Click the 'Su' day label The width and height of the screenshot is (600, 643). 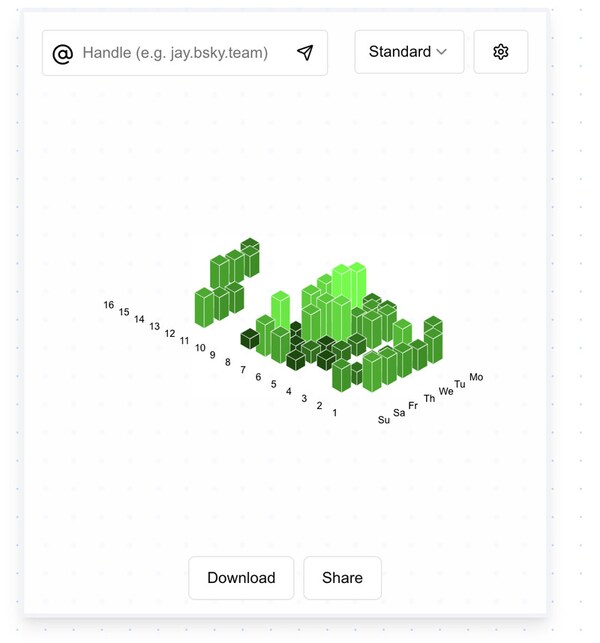click(x=384, y=420)
